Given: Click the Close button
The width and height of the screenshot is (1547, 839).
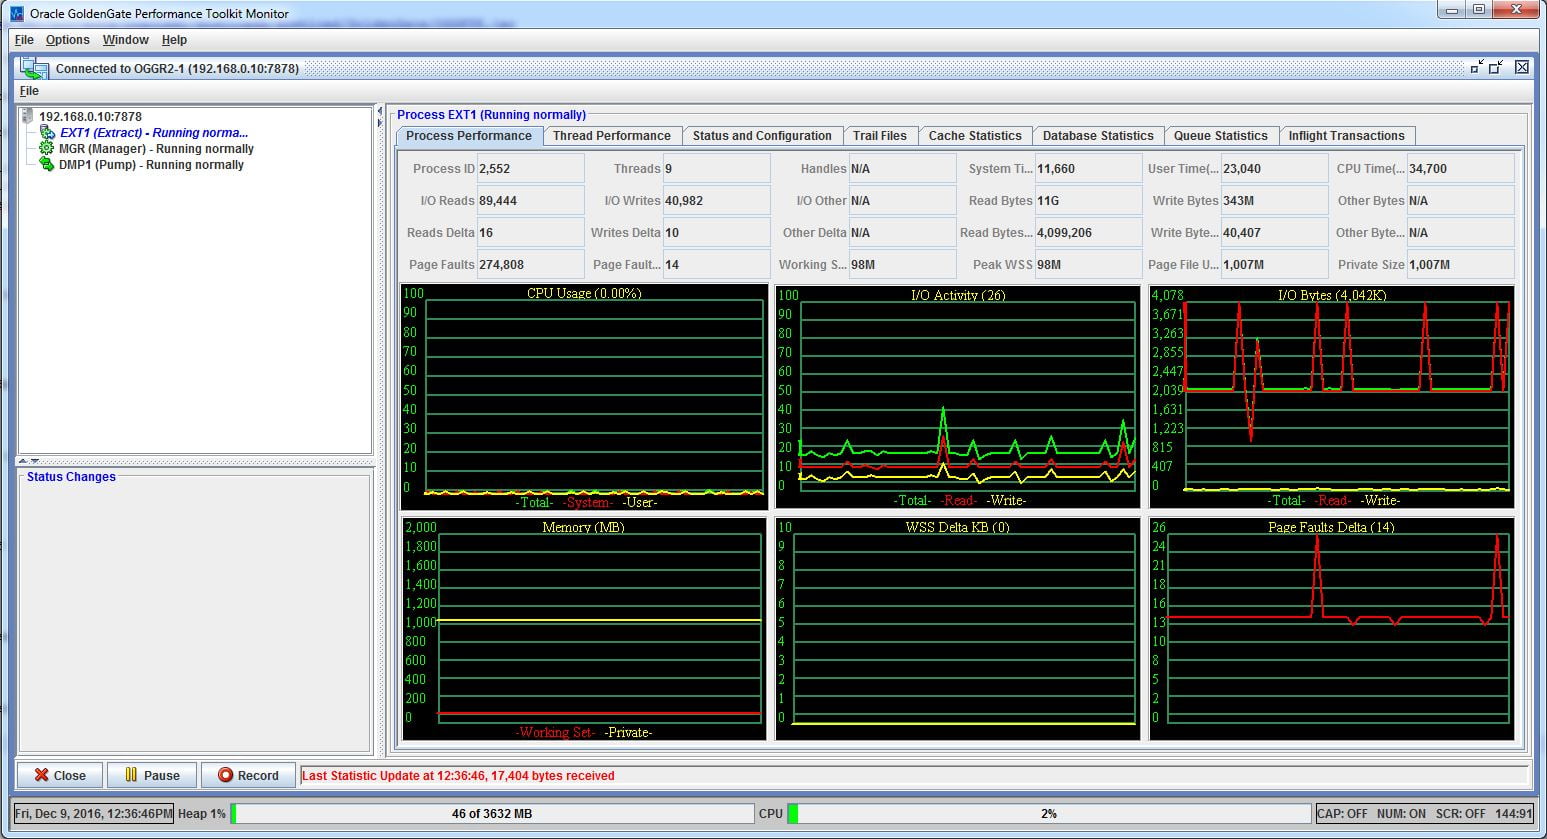Looking at the screenshot, I should (x=59, y=775).
